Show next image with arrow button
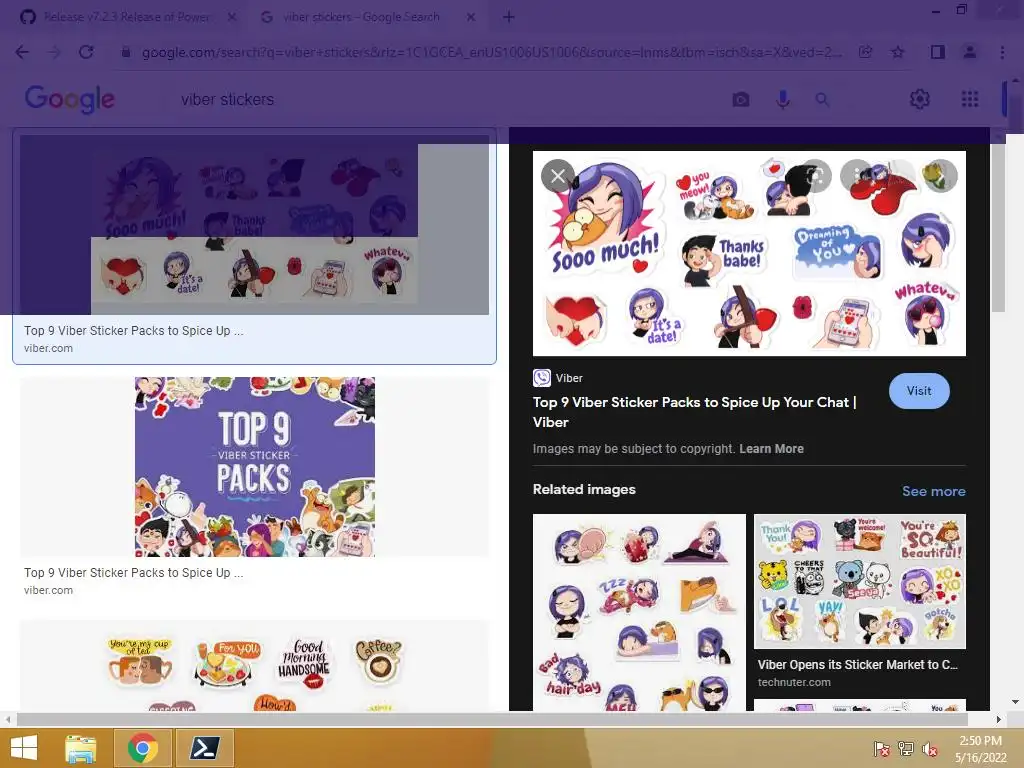 click(x=941, y=176)
